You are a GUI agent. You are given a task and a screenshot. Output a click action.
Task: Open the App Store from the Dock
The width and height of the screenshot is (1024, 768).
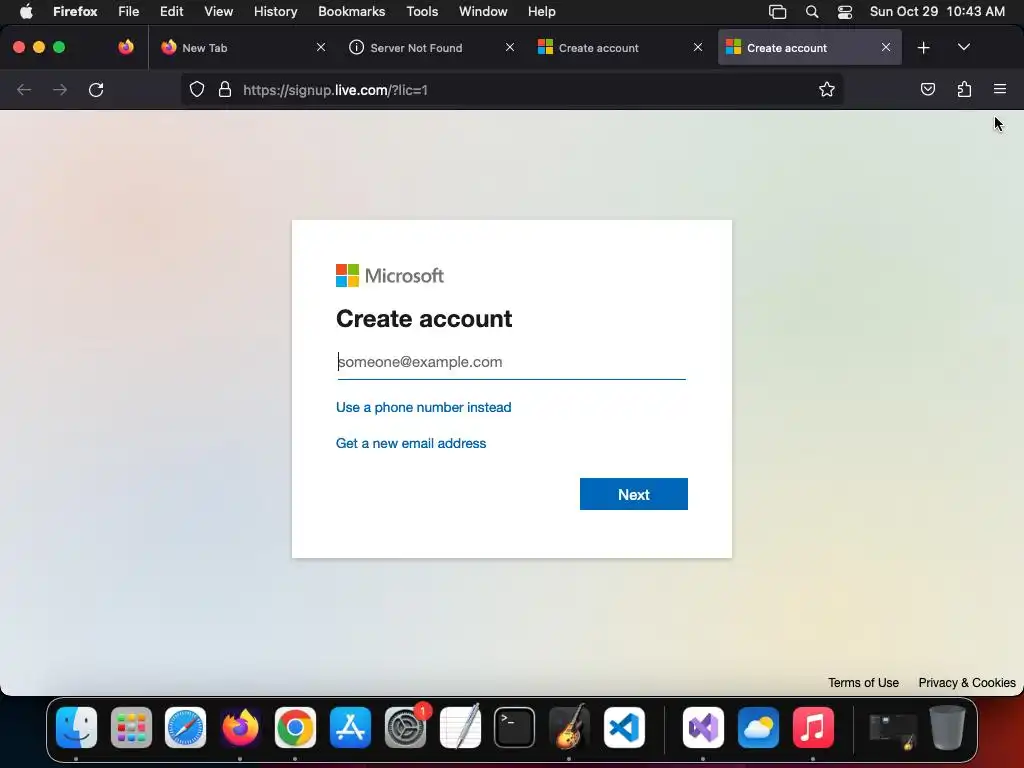point(350,728)
